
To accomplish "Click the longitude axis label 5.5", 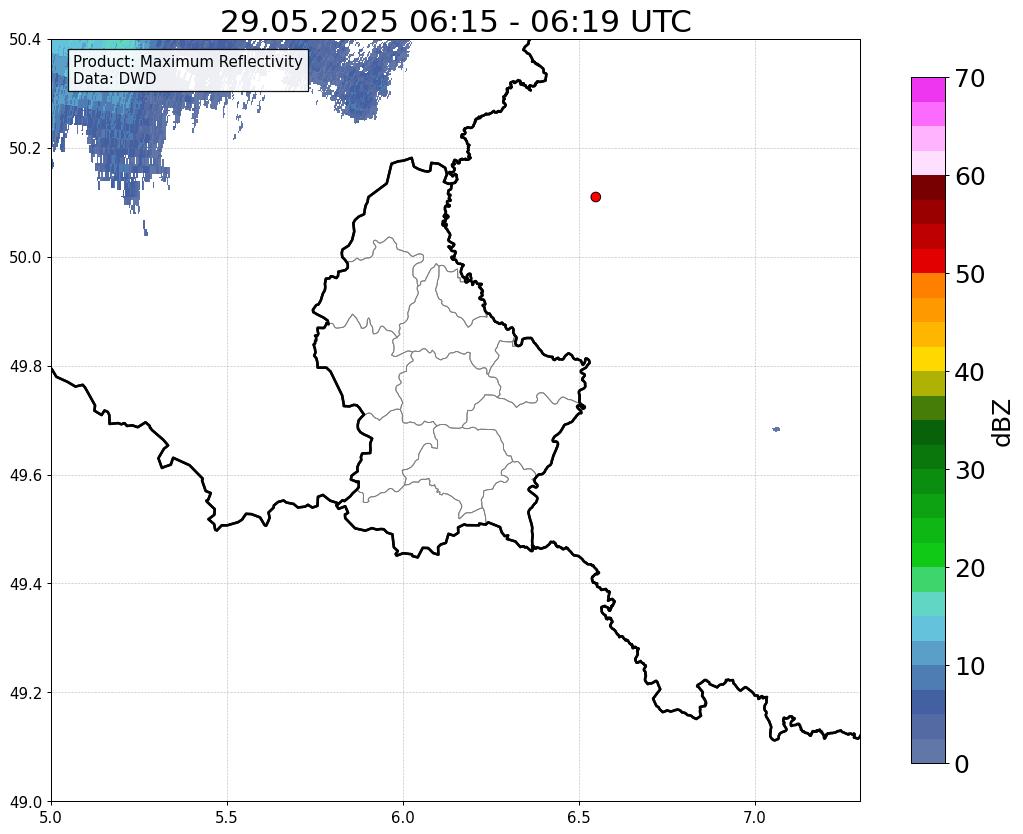I will point(227,817).
